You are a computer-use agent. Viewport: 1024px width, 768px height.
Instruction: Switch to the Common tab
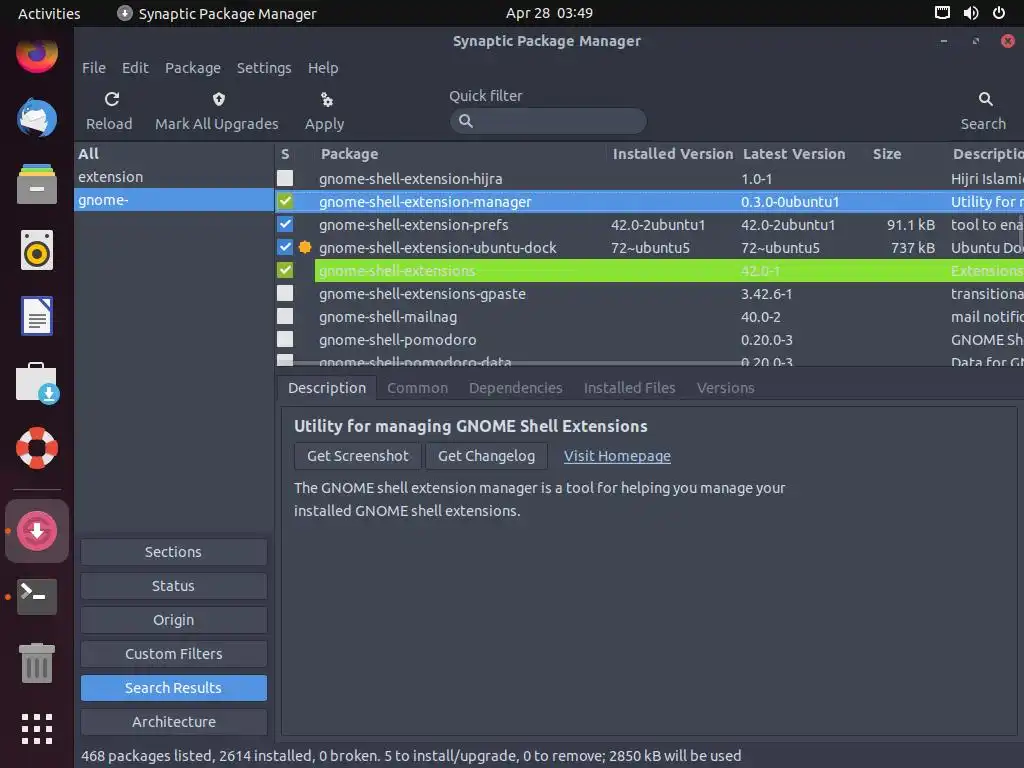click(417, 388)
